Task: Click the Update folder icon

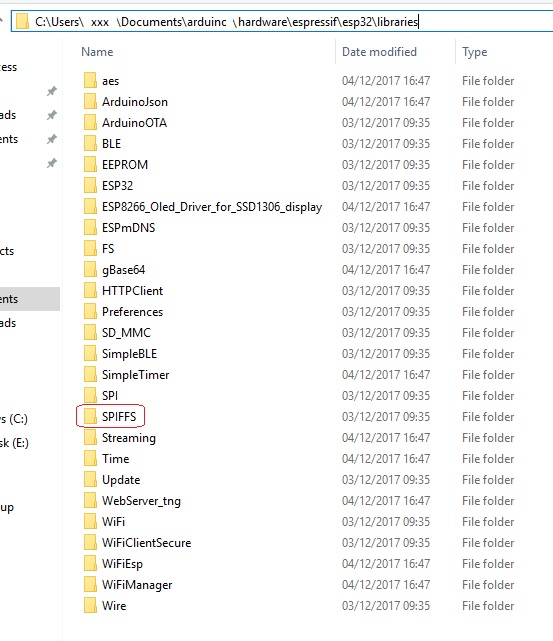Action: [90, 479]
